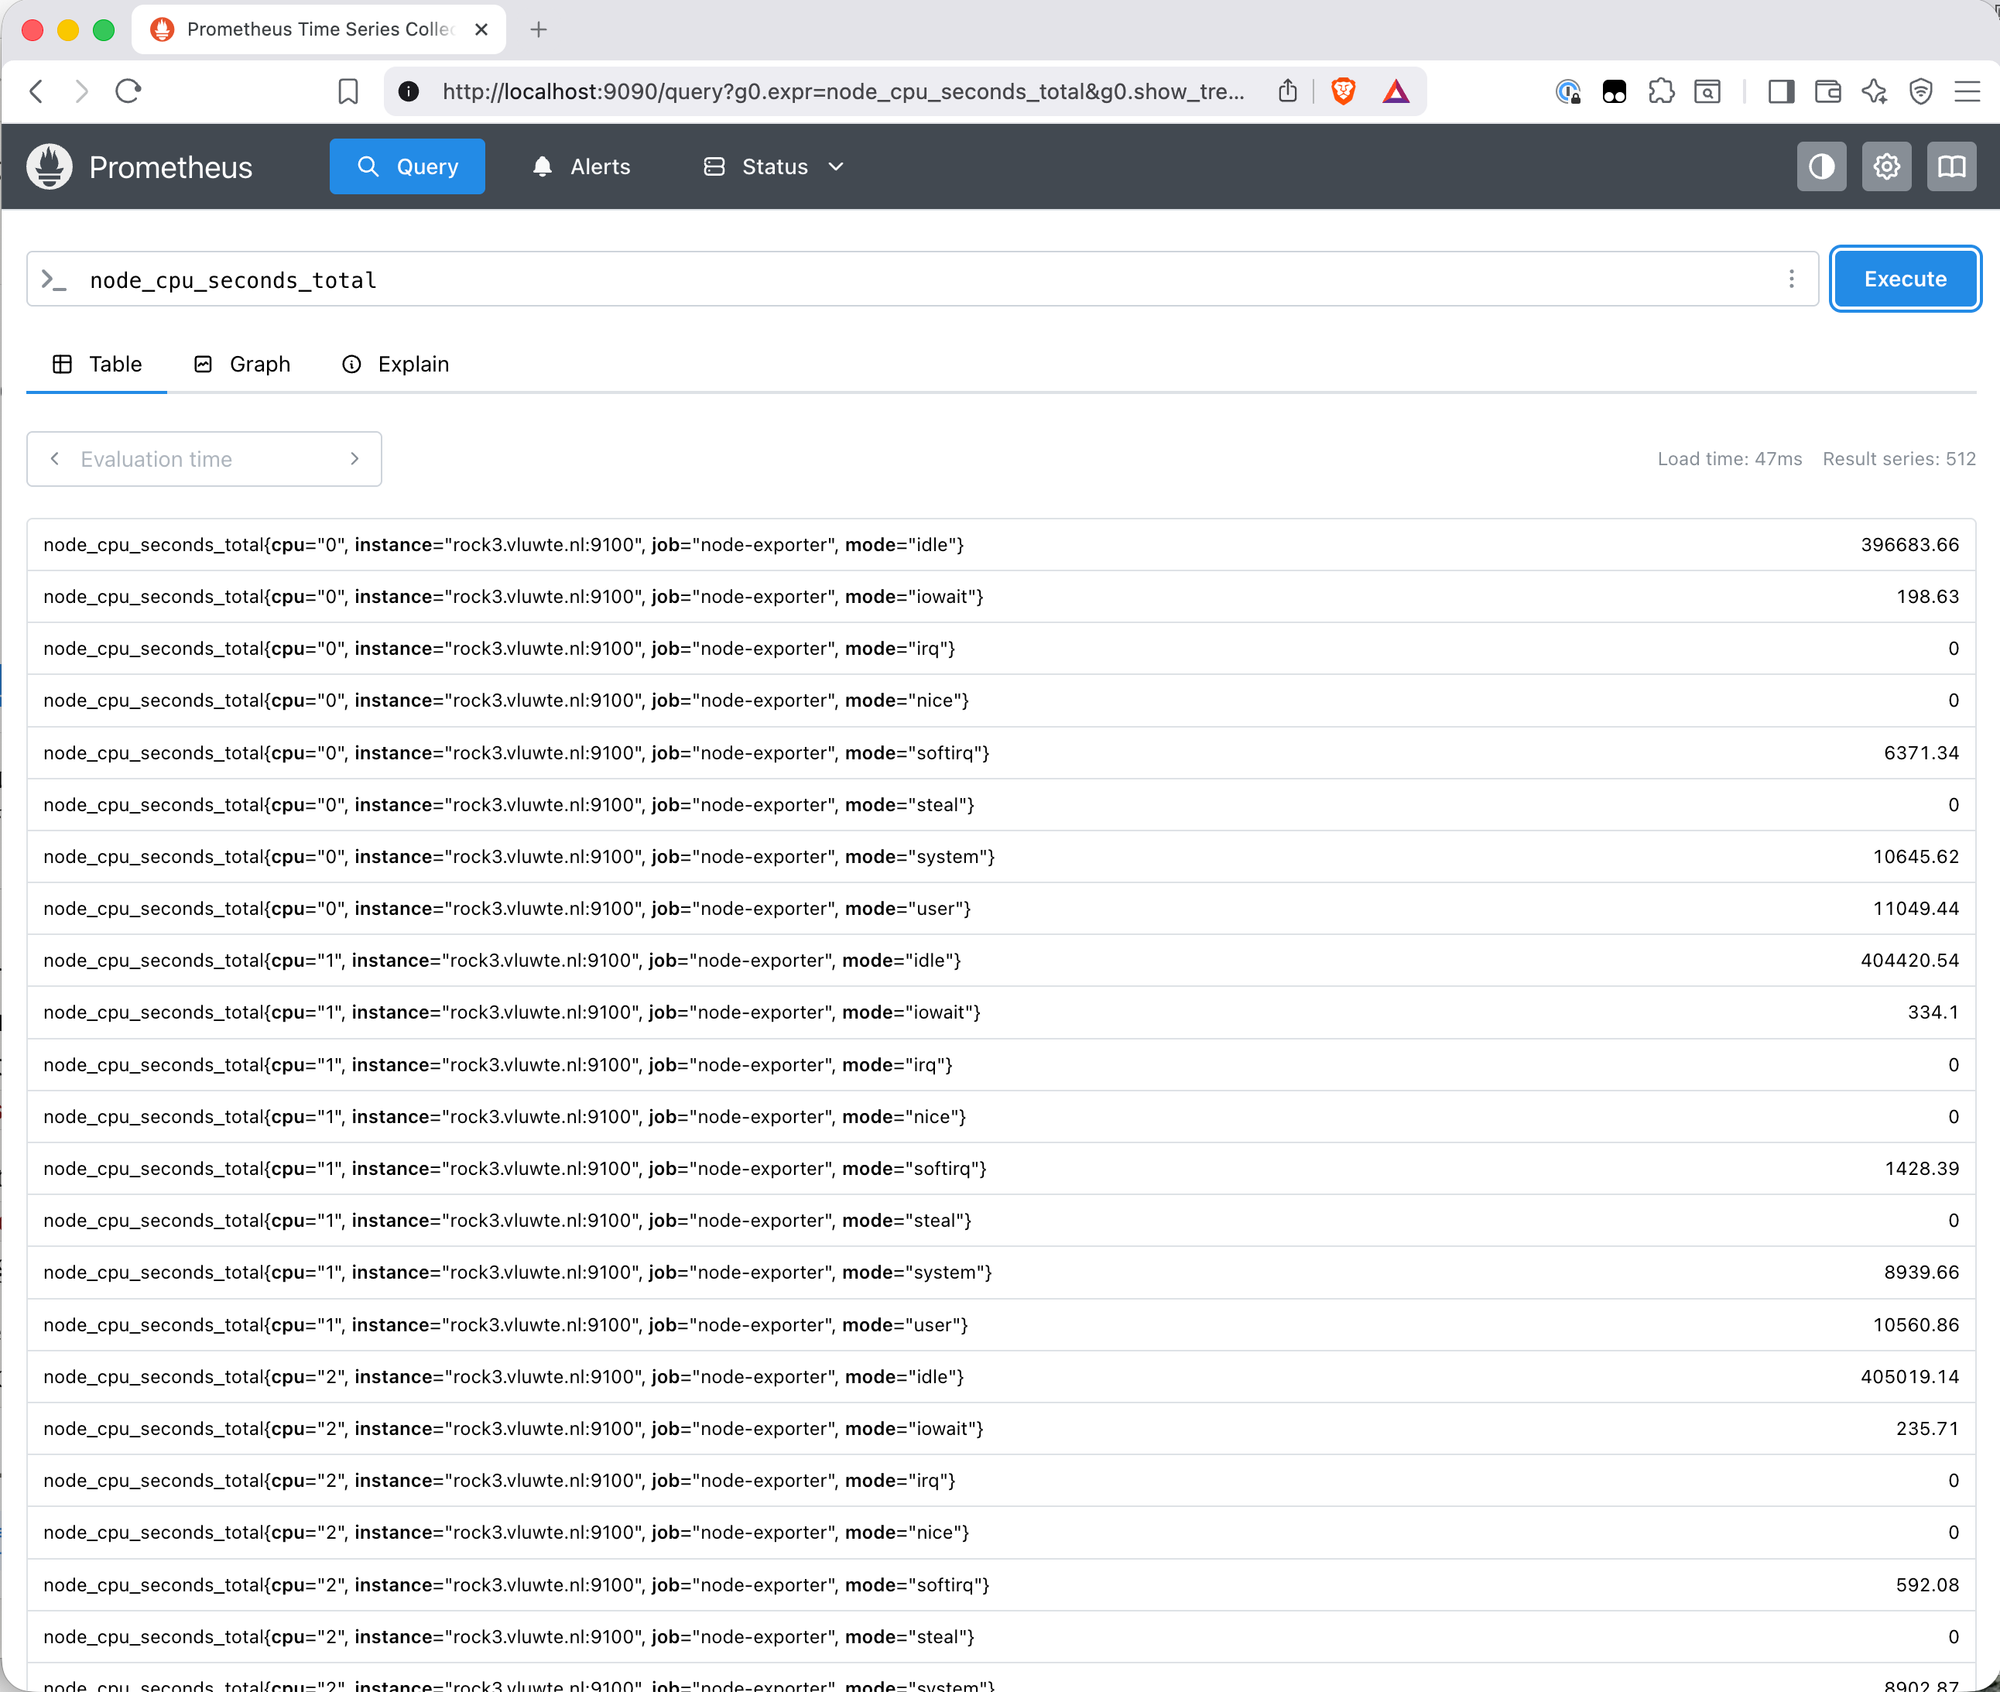2000x1692 pixels.
Task: Open the browser extensions puzzle icon
Action: pos(1661,92)
